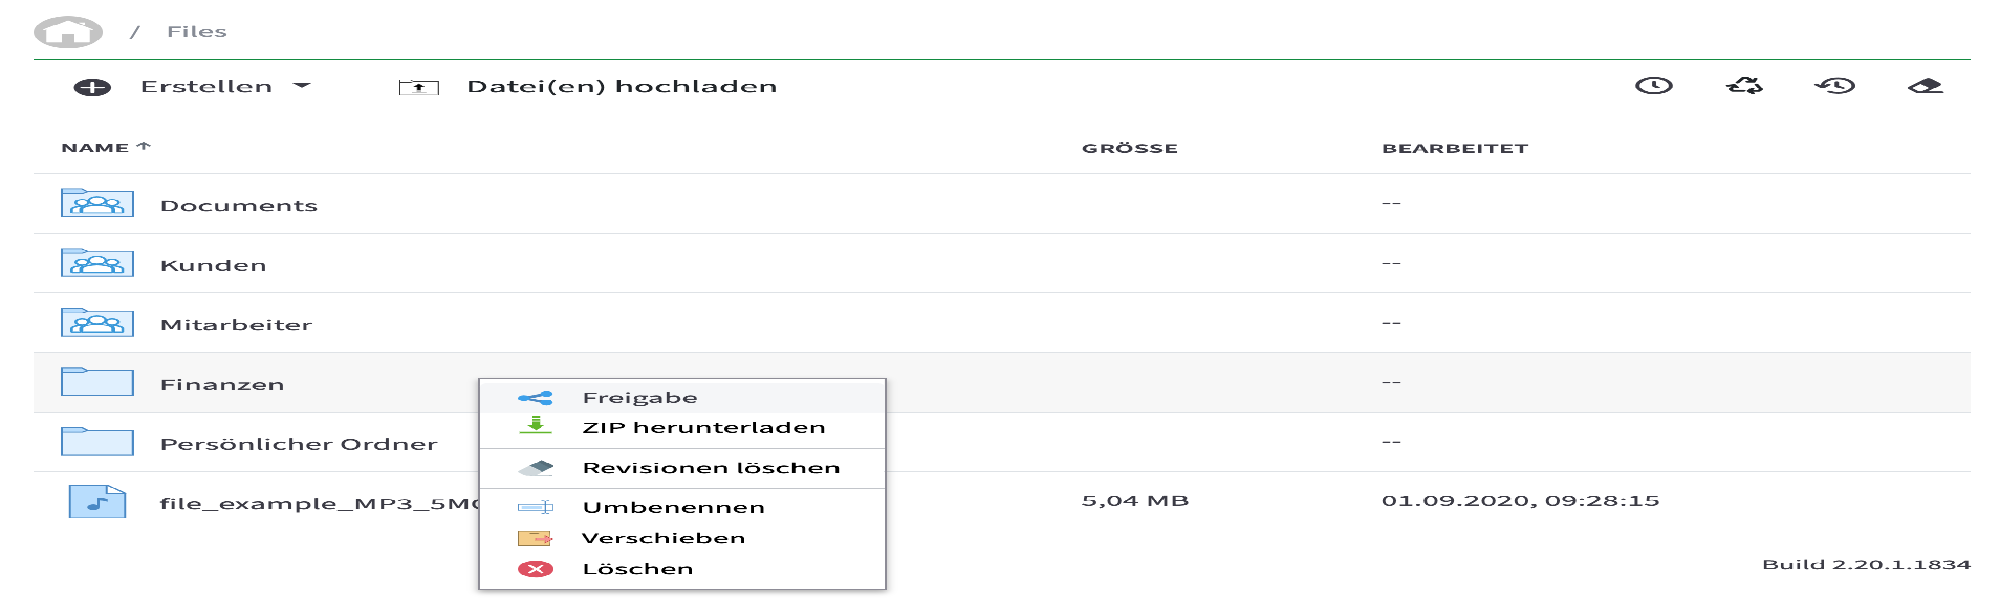Open the shared Documents folder icon
Viewport: 2000px width, 600px height.
click(97, 204)
